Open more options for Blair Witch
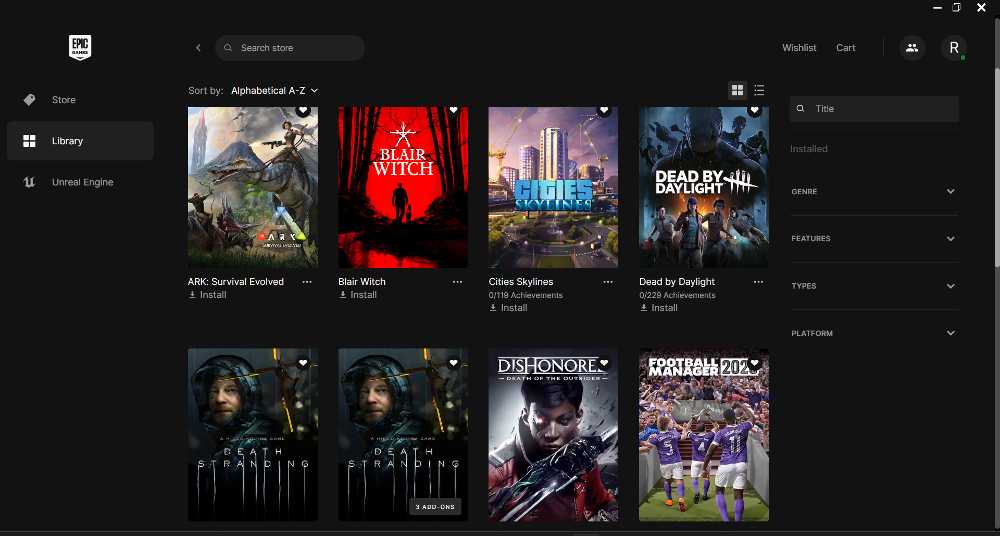Screen dimensions: 1000x536 pyautogui.click(x=458, y=282)
